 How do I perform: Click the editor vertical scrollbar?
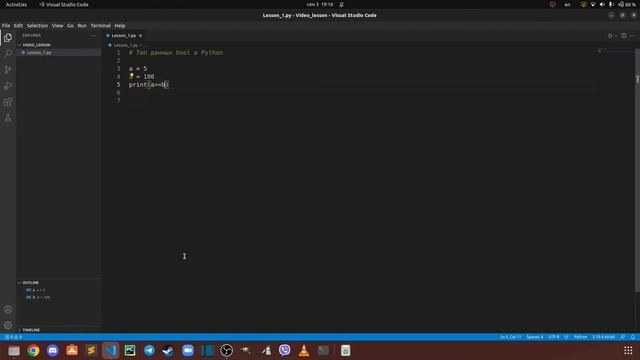click(637, 171)
